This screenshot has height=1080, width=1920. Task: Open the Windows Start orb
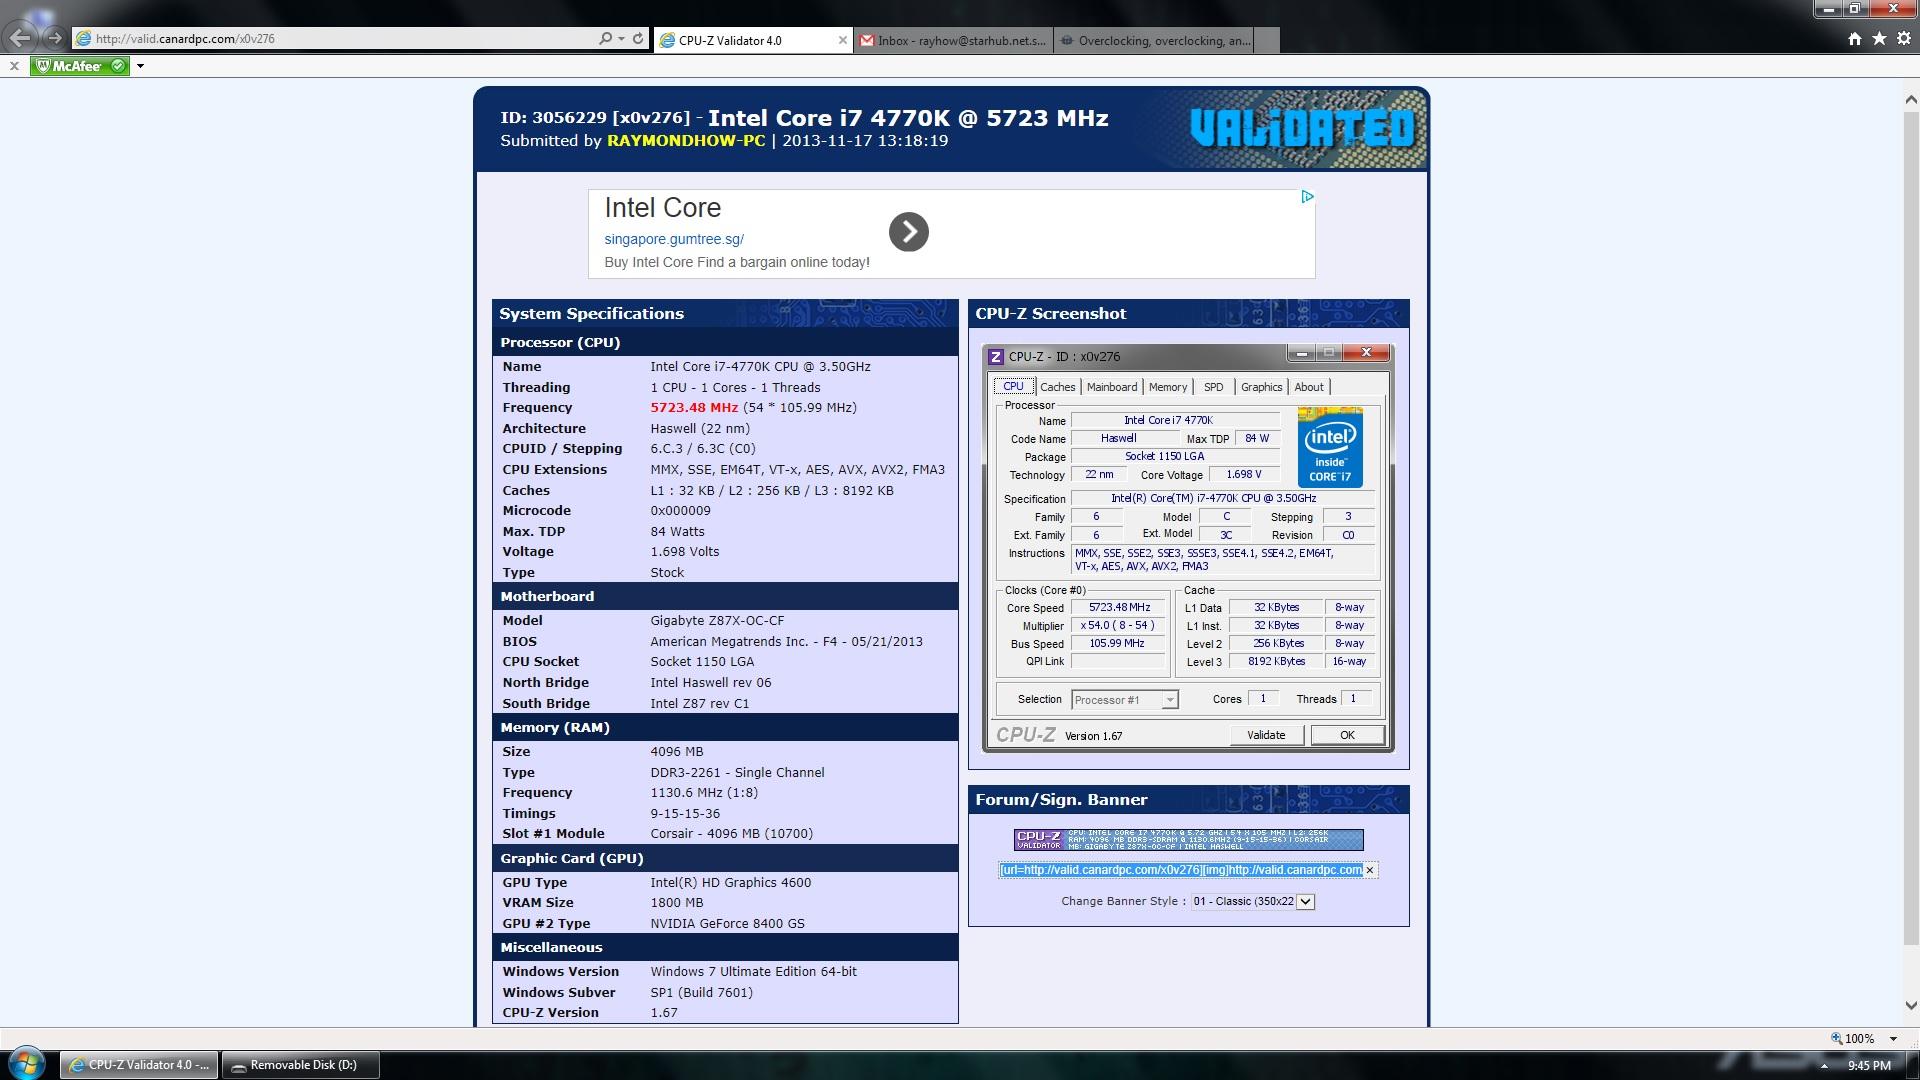(27, 1064)
